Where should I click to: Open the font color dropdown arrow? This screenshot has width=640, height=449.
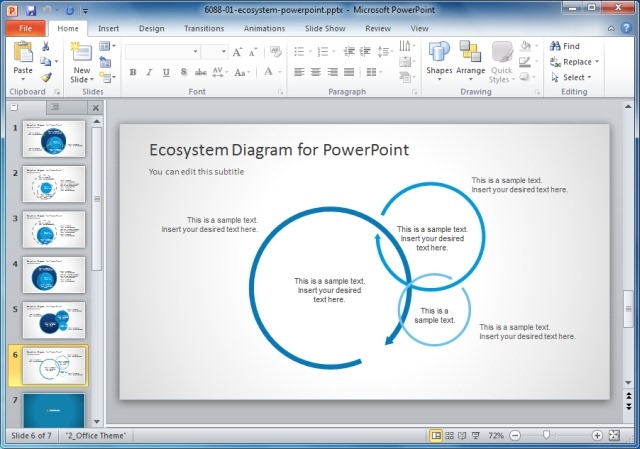tap(280, 72)
